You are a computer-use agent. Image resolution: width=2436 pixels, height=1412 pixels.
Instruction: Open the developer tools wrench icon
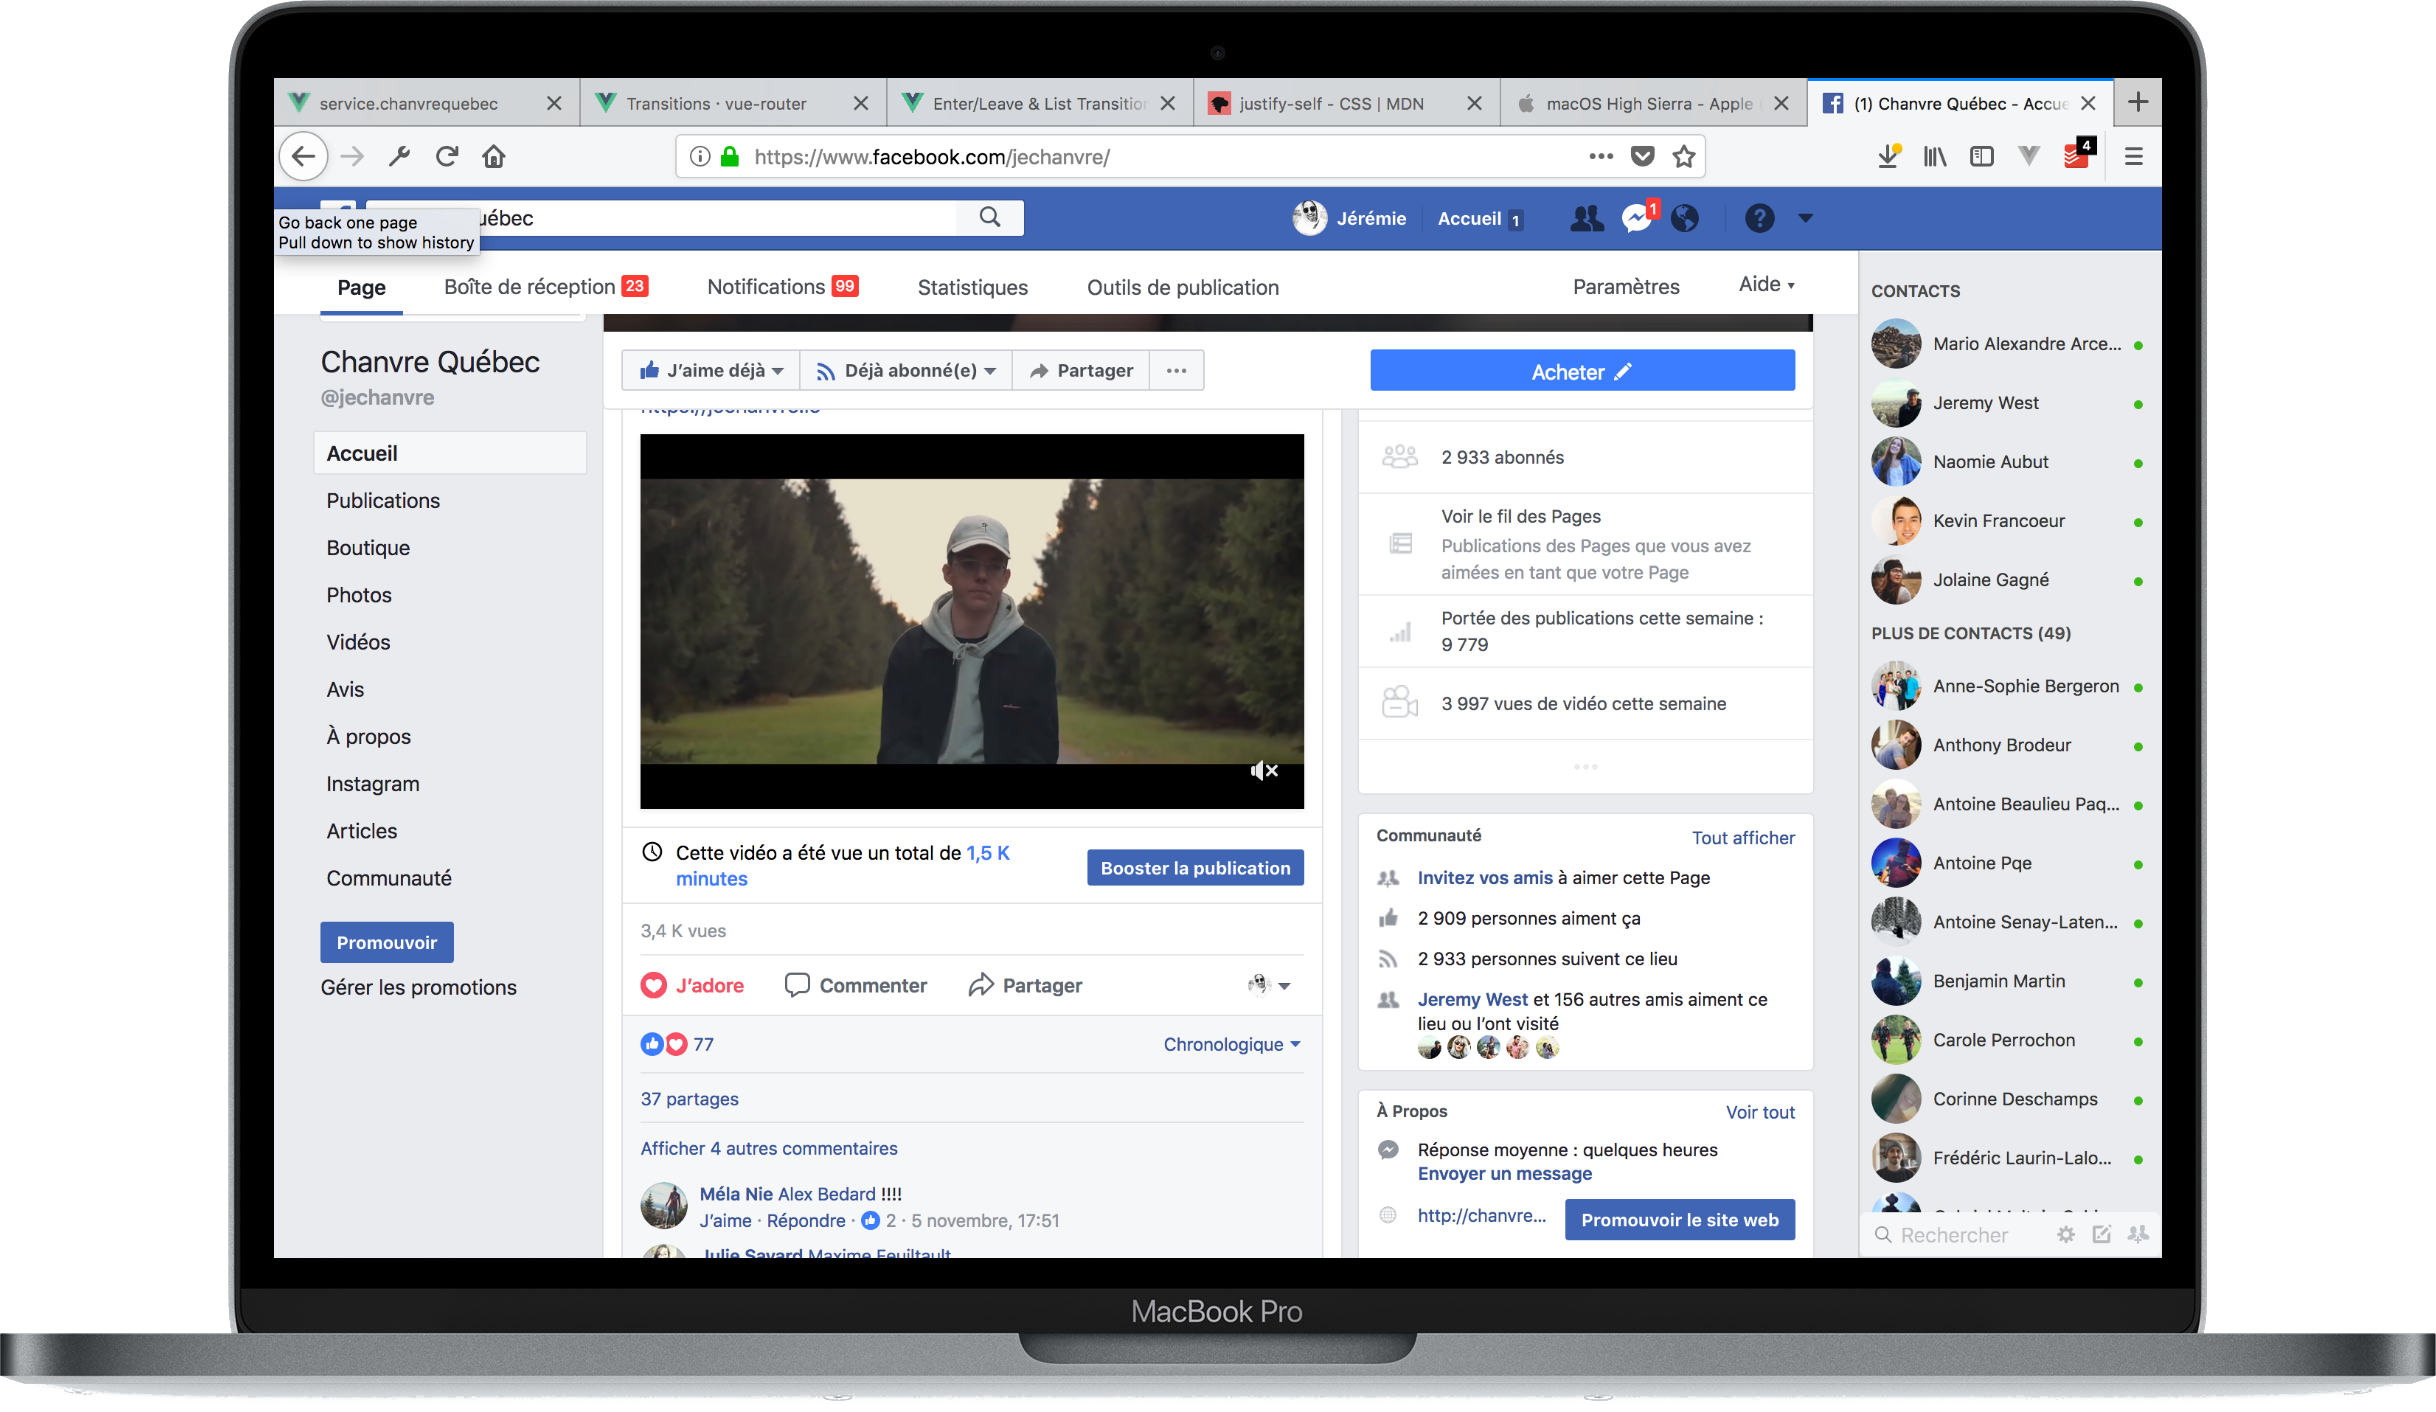399,157
